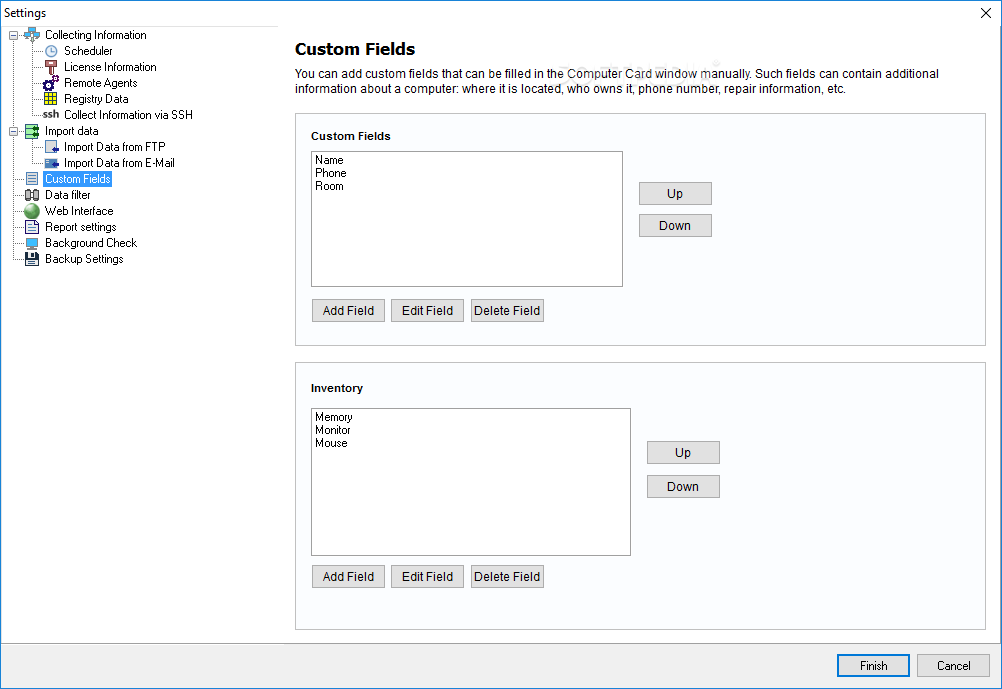Select the Phone entry in Custom Fields

coord(331,173)
